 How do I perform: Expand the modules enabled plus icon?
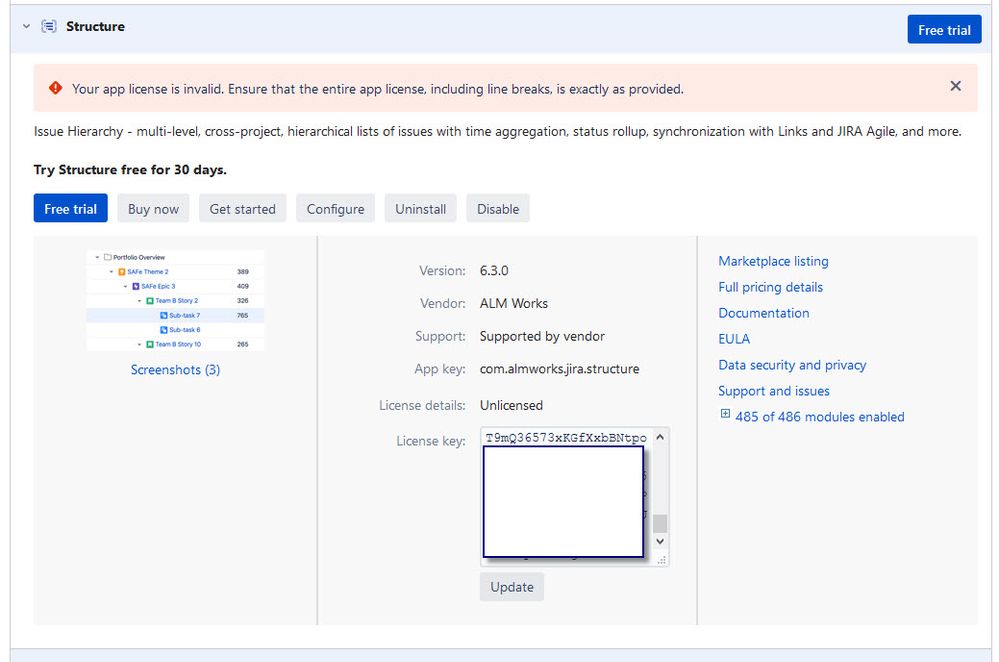[x=725, y=414]
